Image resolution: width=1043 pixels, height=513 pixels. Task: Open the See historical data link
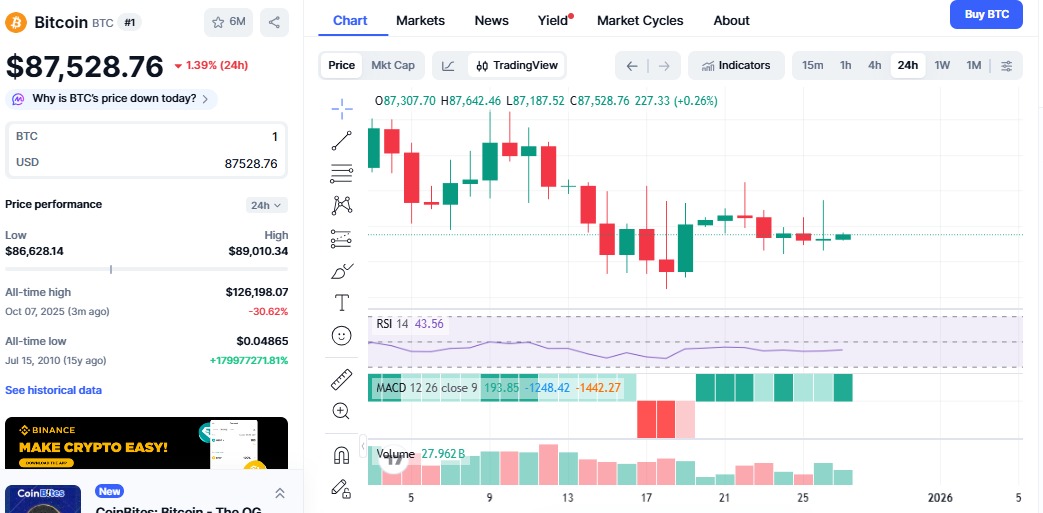(53, 390)
